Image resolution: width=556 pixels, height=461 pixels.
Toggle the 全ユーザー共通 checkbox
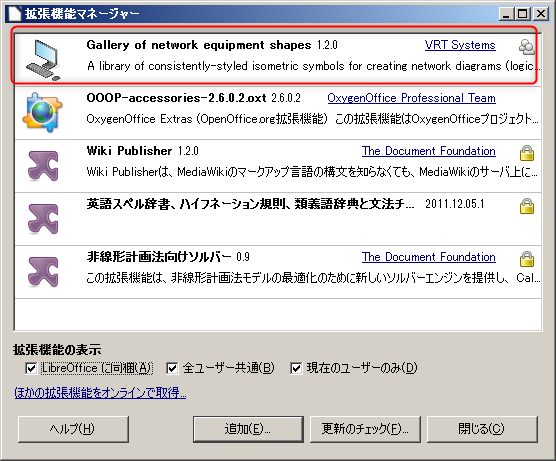[x=172, y=368]
